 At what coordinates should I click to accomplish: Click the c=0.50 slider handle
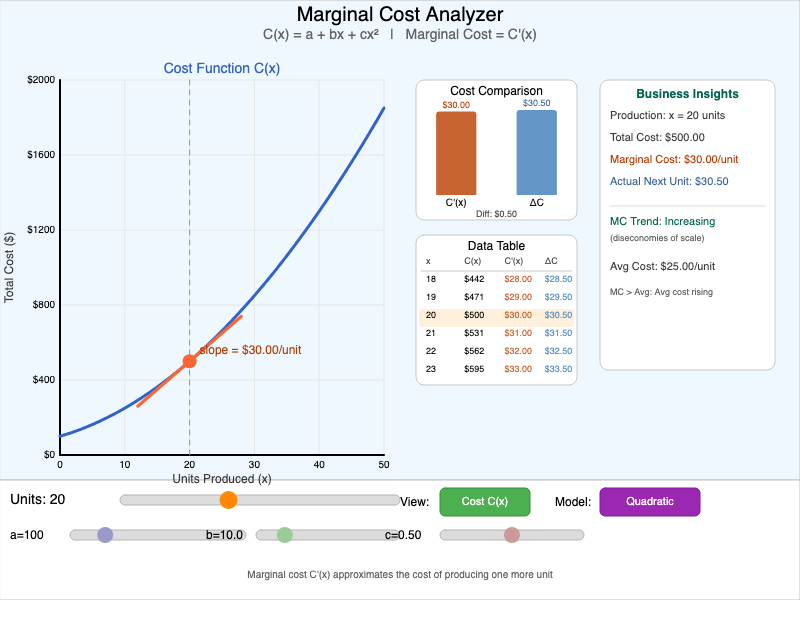click(511, 534)
